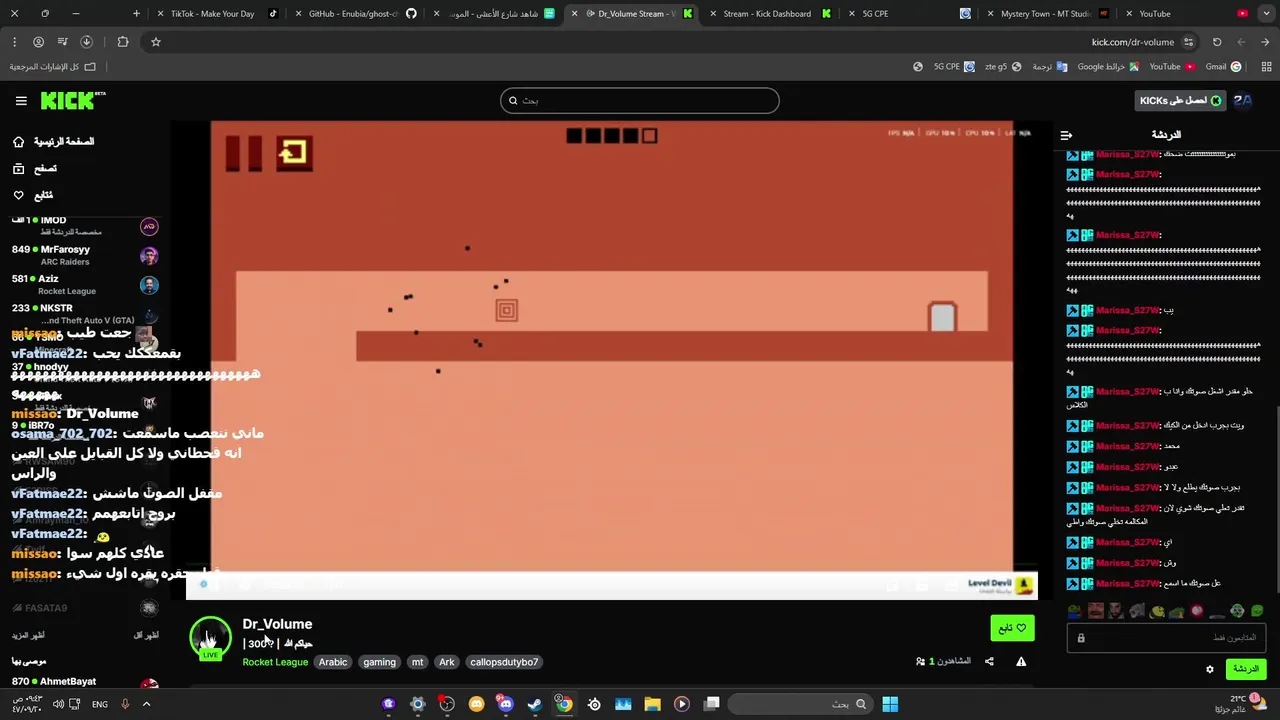Viewport: 1280px width, 720px height.
Task: Click the game's pause button
Action: (x=243, y=153)
